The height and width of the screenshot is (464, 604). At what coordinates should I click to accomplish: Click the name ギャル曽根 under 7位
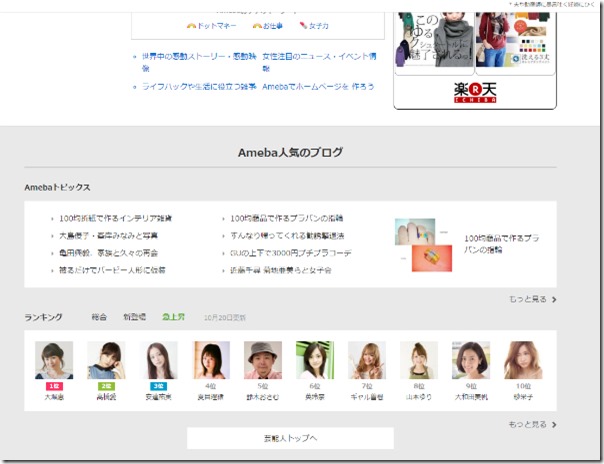click(x=367, y=397)
